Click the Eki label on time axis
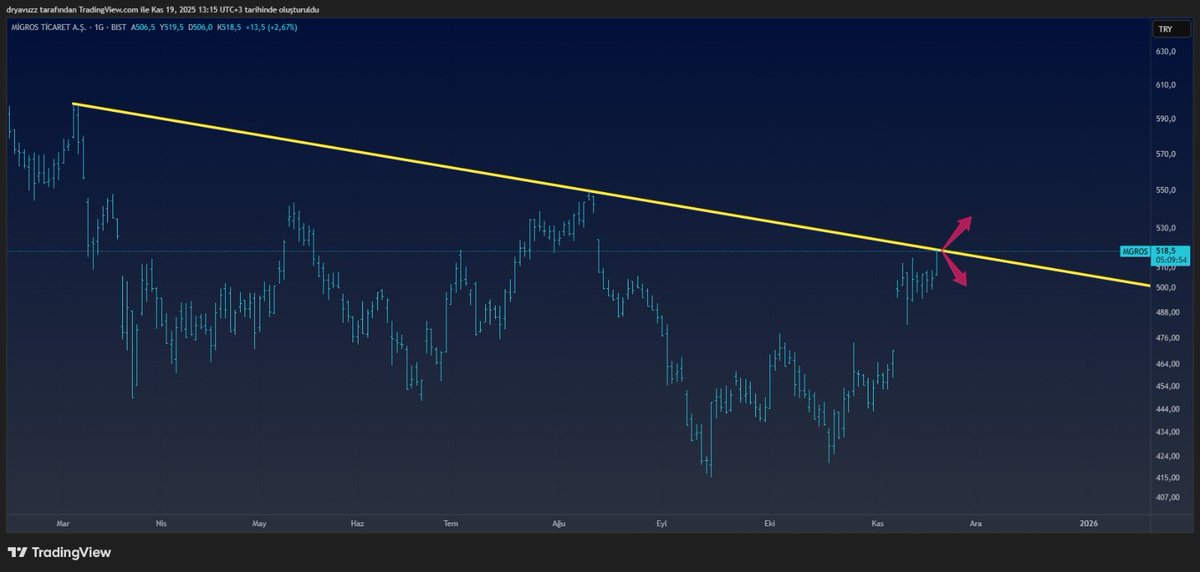Viewport: 1200px width, 572px height. (x=769, y=523)
